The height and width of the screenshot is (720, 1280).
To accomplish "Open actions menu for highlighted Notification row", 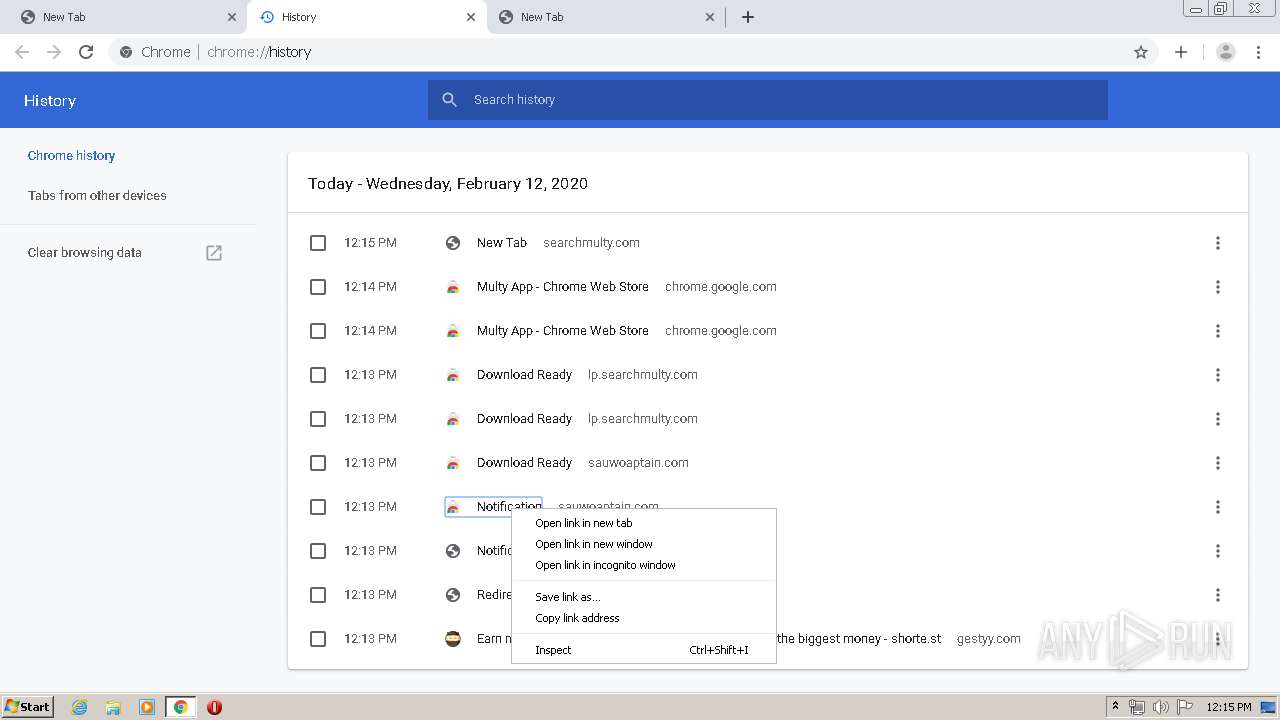I will pyautogui.click(x=1218, y=507).
